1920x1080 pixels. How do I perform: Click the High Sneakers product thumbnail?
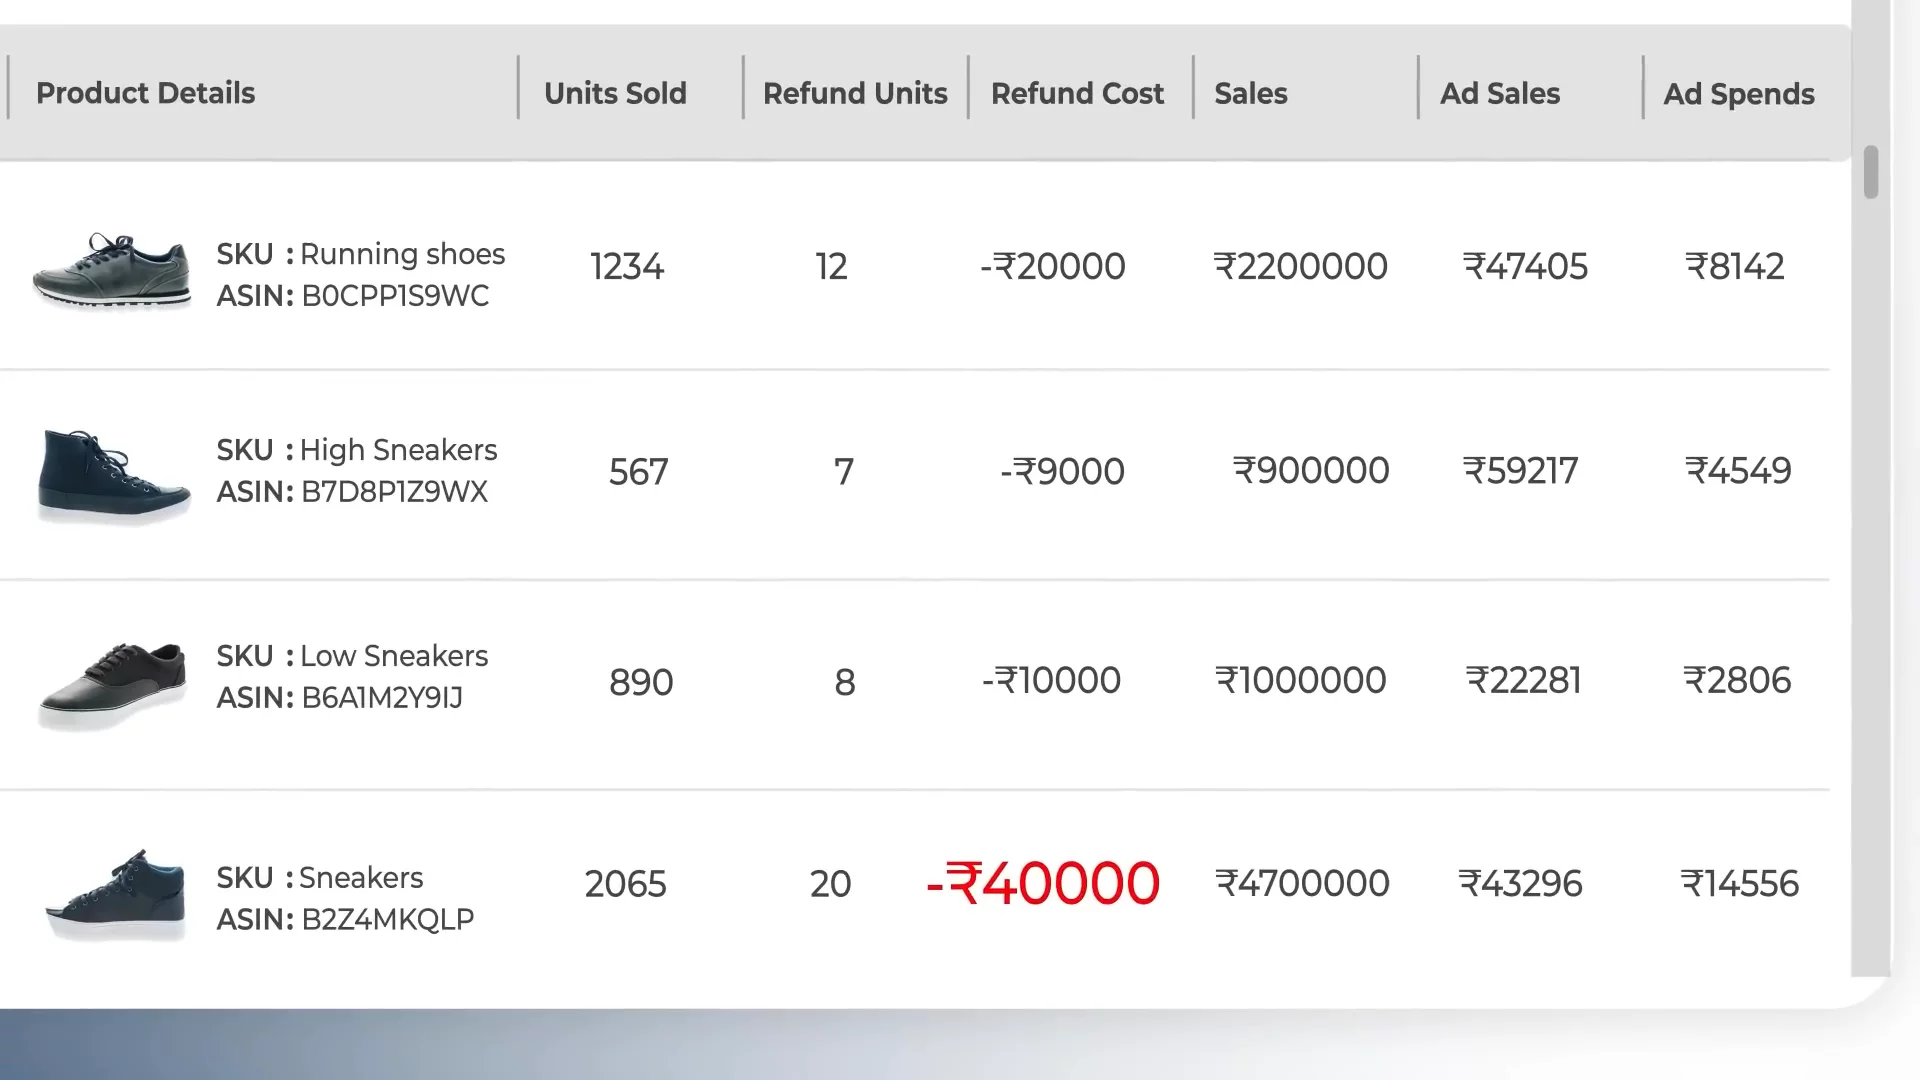(x=114, y=476)
